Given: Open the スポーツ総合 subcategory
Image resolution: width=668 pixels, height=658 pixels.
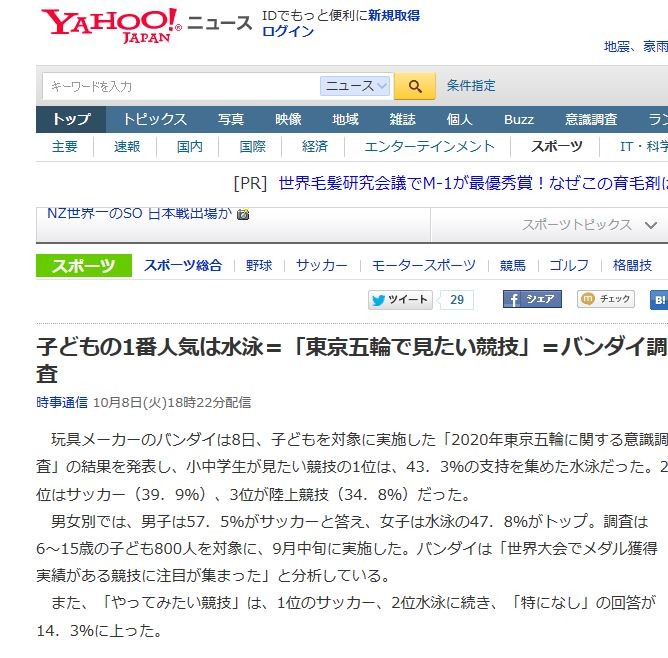Looking at the screenshot, I should point(183,266).
